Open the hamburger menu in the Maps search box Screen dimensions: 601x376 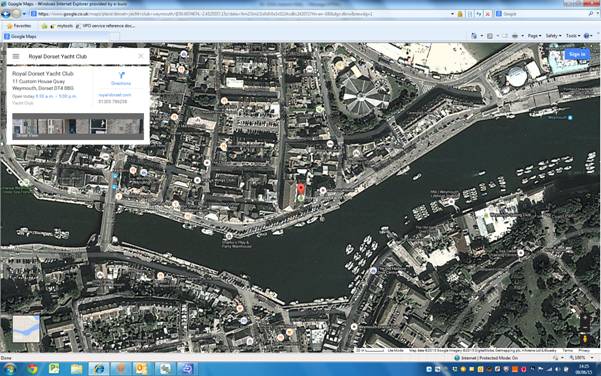[x=16, y=56]
